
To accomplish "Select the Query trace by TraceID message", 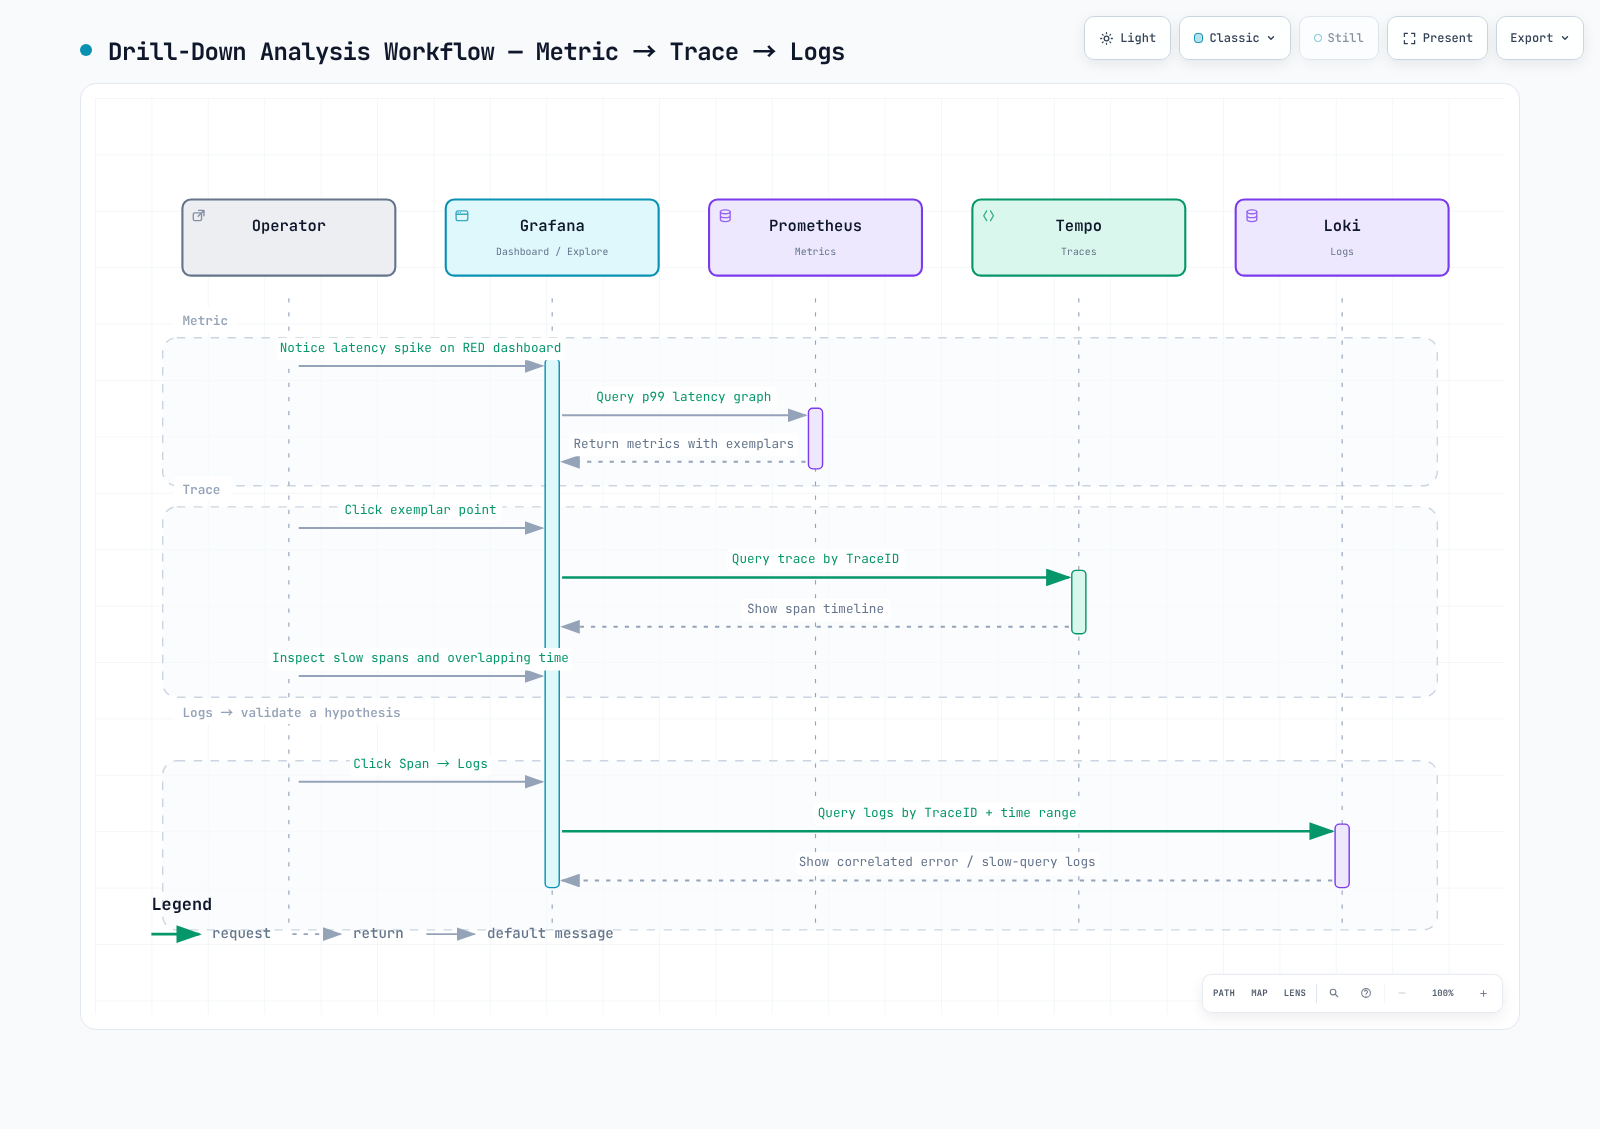I will pos(815,559).
